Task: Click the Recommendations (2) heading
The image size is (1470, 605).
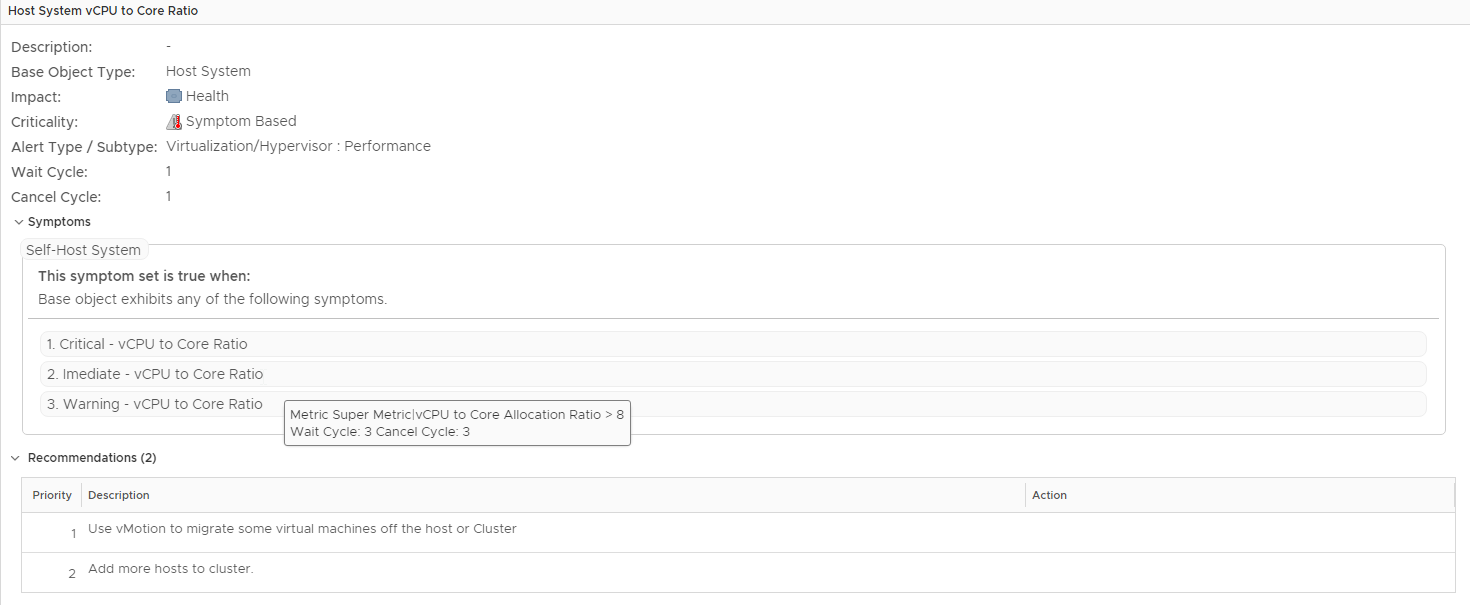Action: coord(92,458)
